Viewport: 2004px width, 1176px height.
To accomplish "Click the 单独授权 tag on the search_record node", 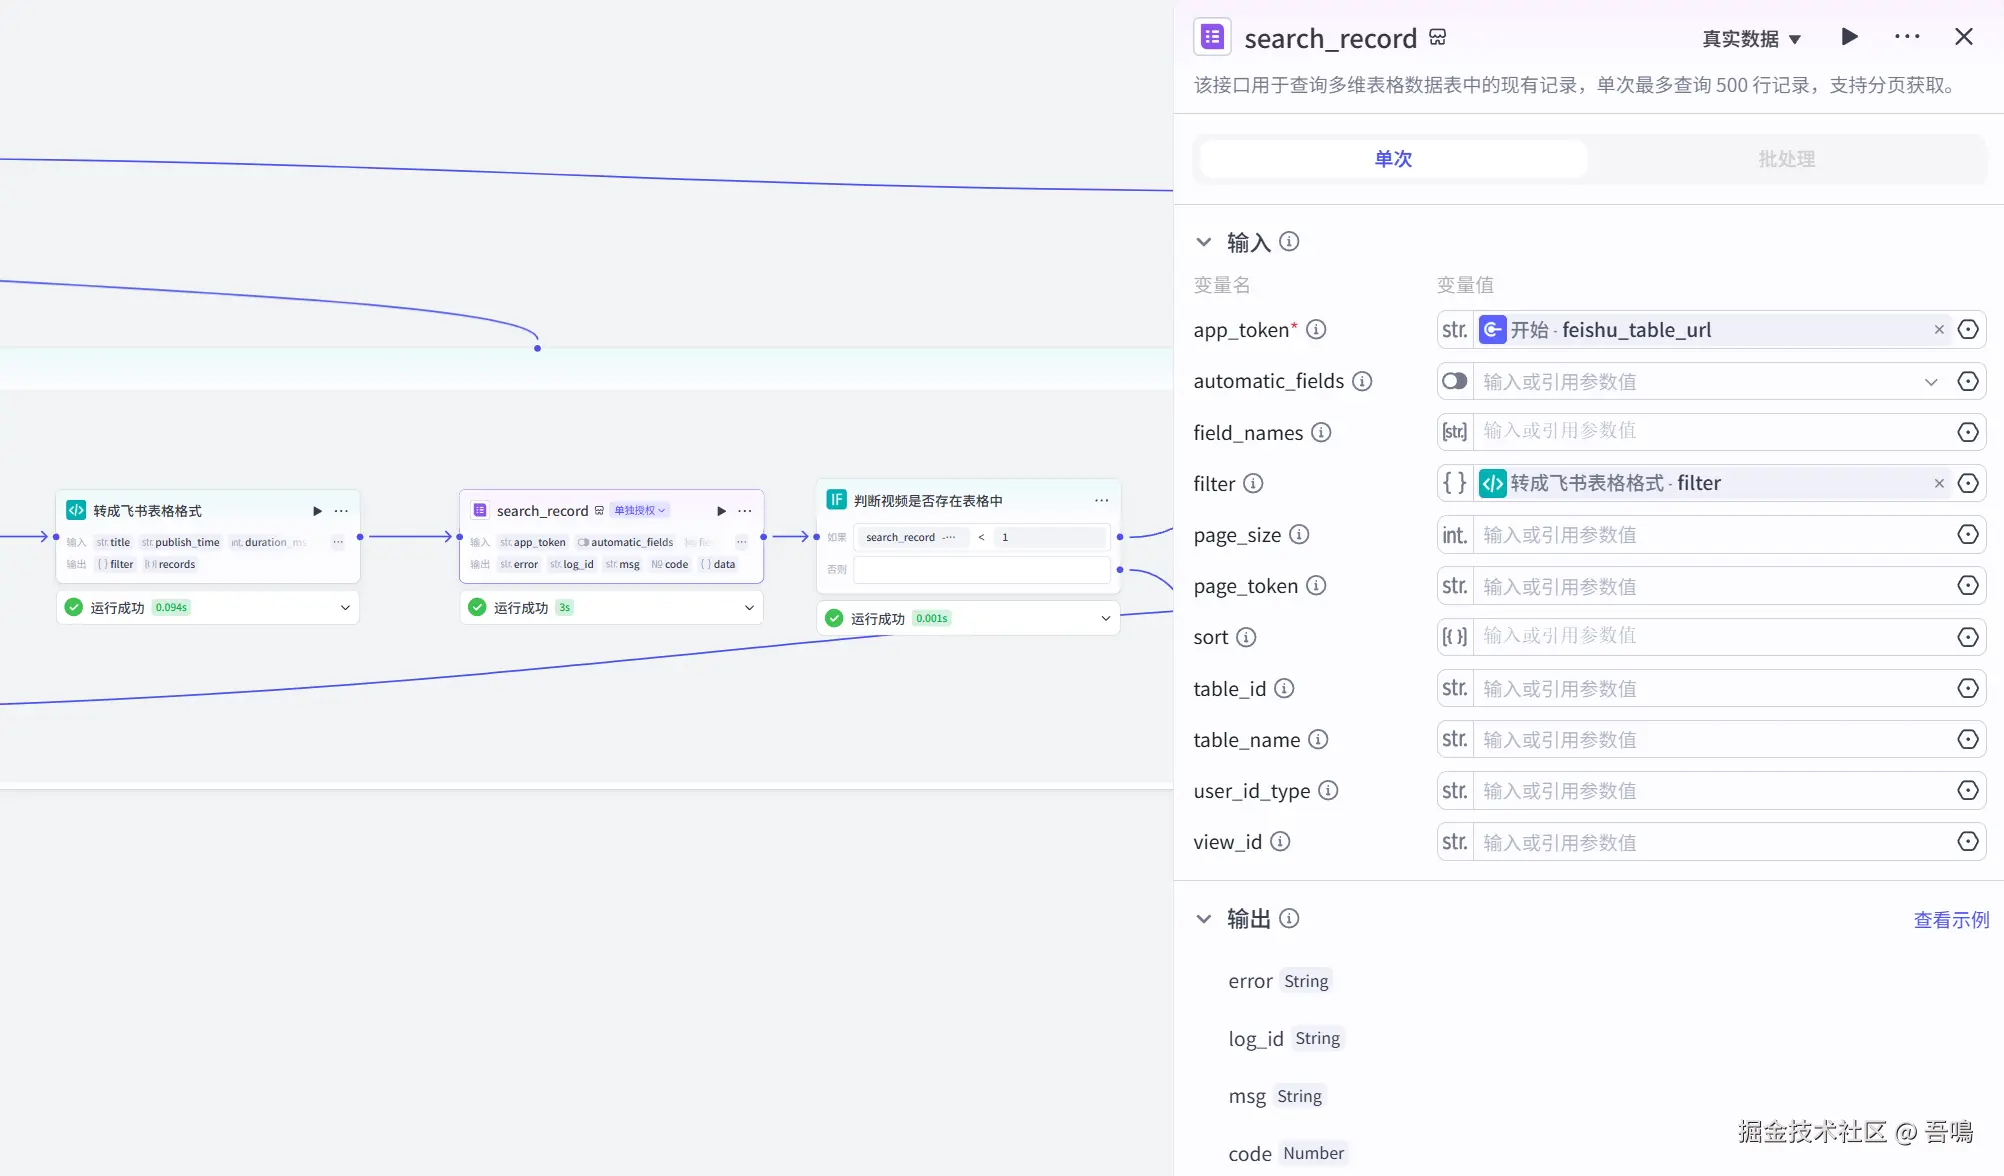I will (639, 511).
